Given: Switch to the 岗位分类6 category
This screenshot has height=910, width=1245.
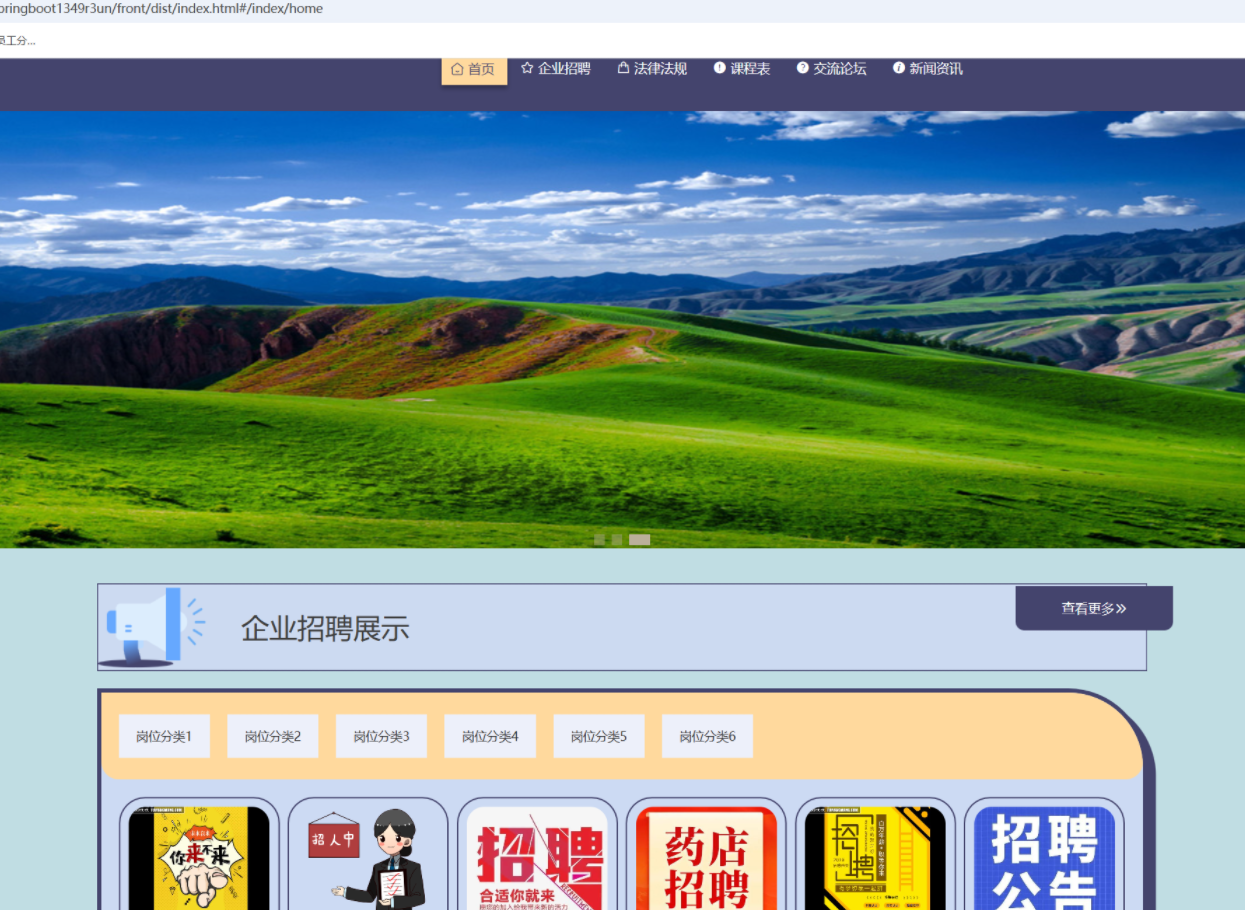Looking at the screenshot, I should pos(707,737).
